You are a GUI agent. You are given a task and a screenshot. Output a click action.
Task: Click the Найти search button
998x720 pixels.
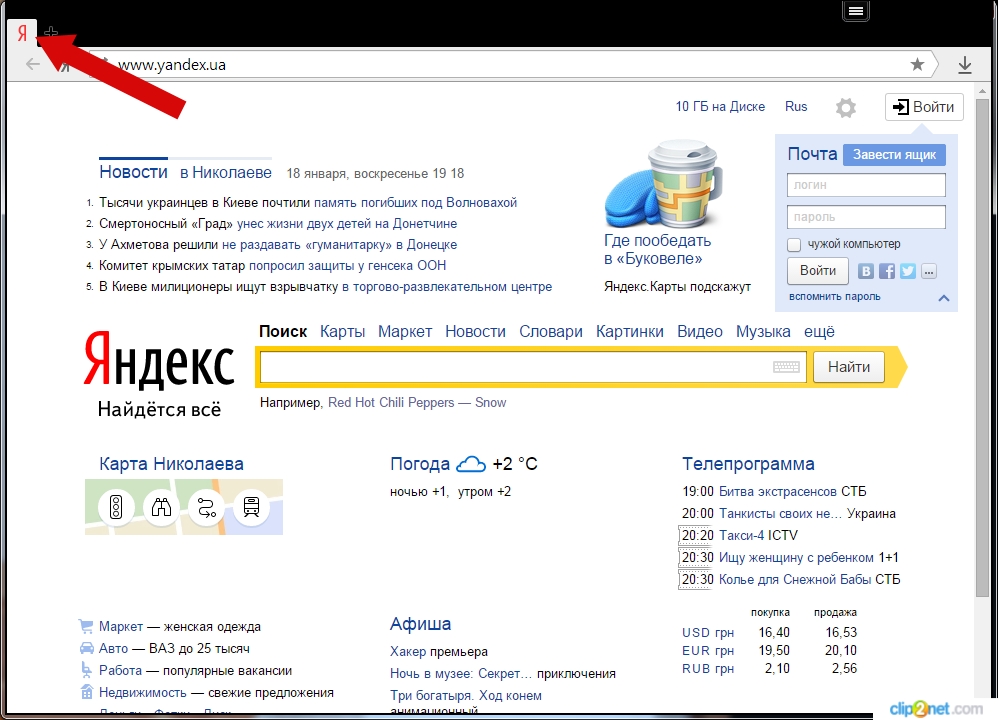[849, 367]
